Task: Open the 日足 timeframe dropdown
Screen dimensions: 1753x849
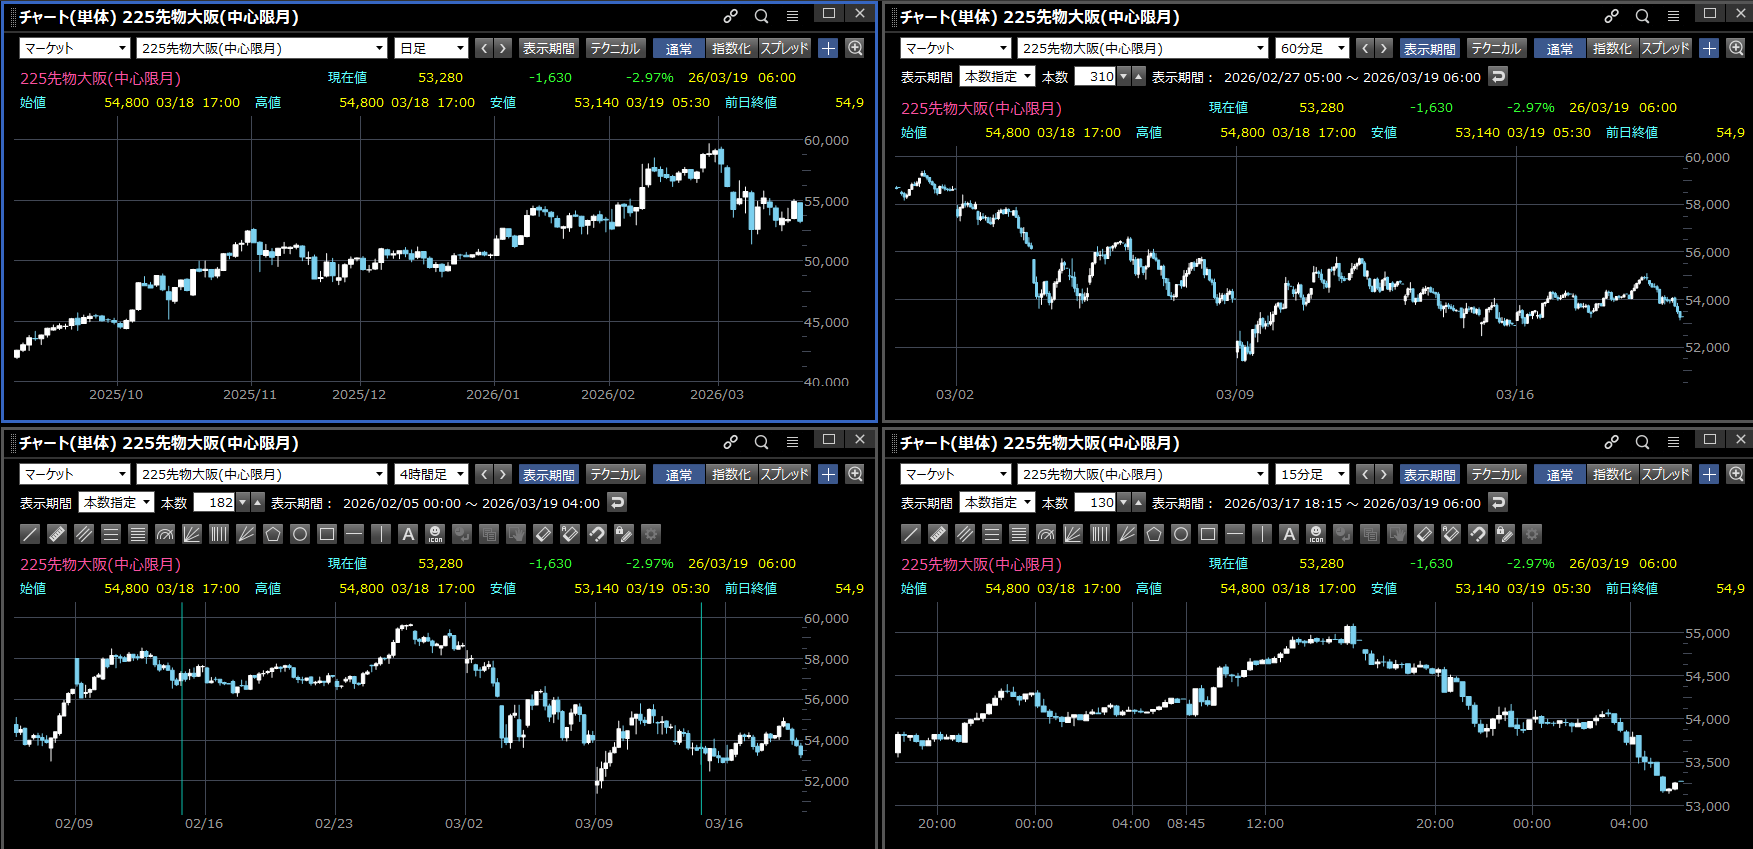Action: click(432, 48)
